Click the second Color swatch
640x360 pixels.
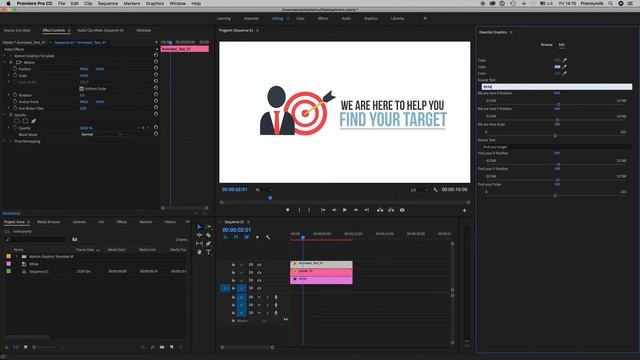click(x=557, y=67)
